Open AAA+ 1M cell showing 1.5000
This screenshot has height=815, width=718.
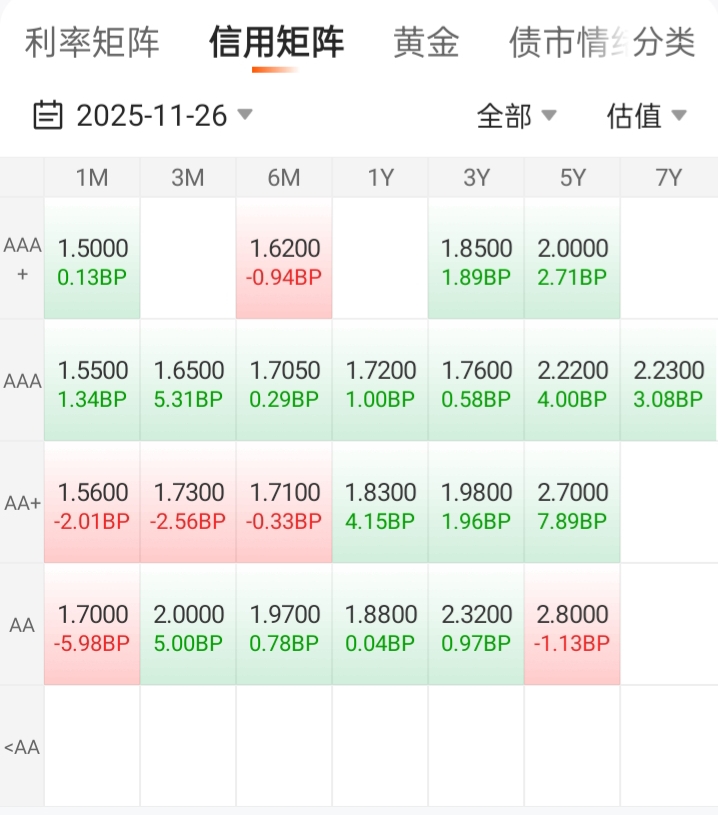[92, 259]
